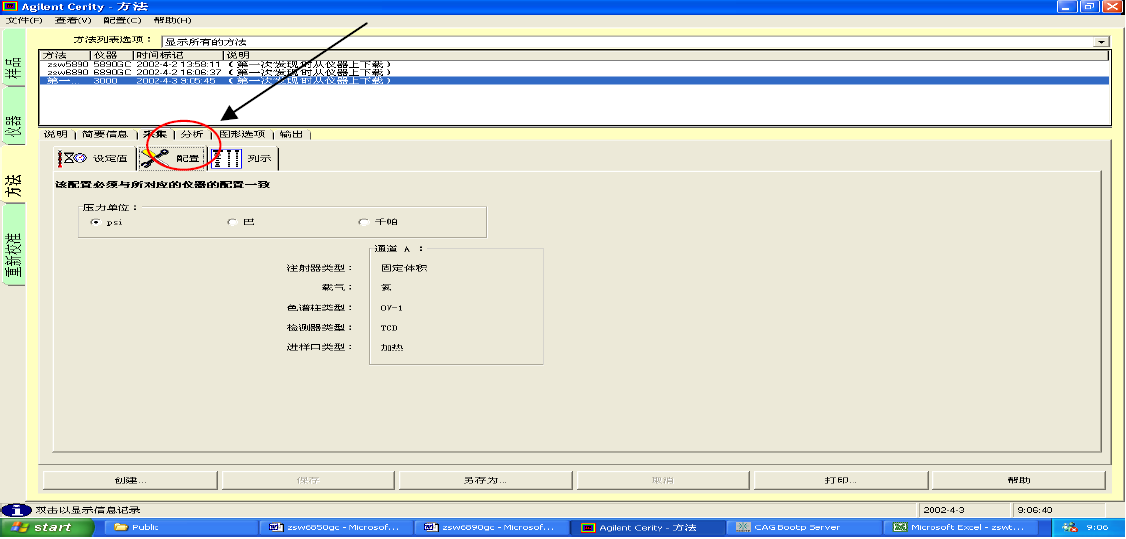Image resolution: width=1126 pixels, height=539 pixels.
Task: Click the 9:06:40 time in status bar
Action: coord(1035,510)
